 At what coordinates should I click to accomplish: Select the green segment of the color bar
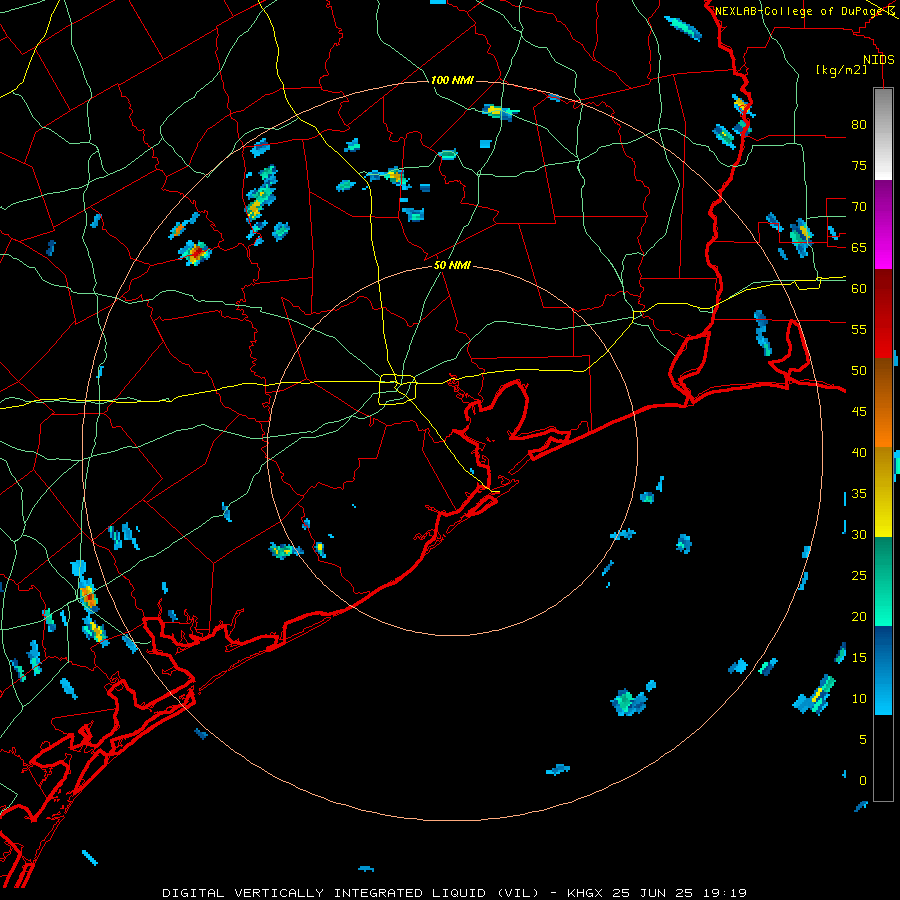883,581
